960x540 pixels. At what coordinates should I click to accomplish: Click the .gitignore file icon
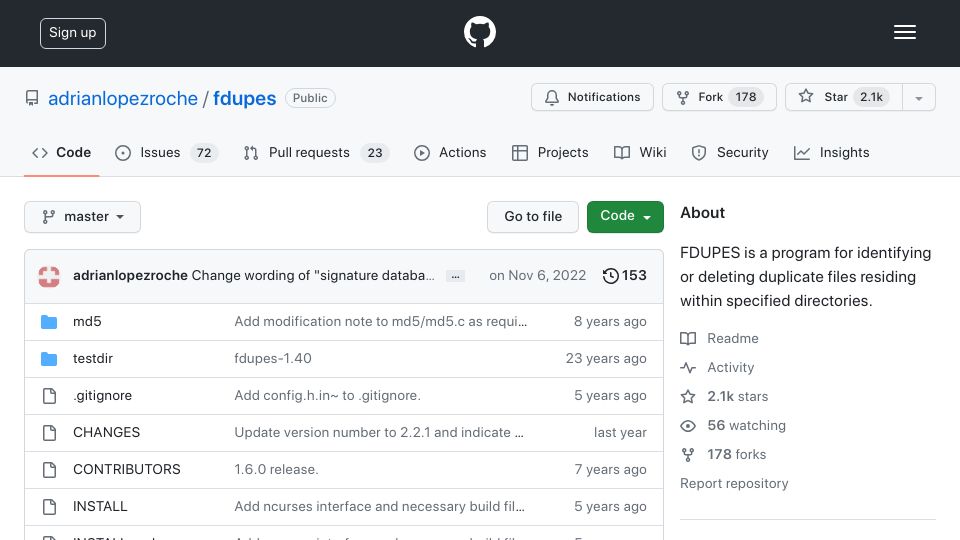pos(49,396)
